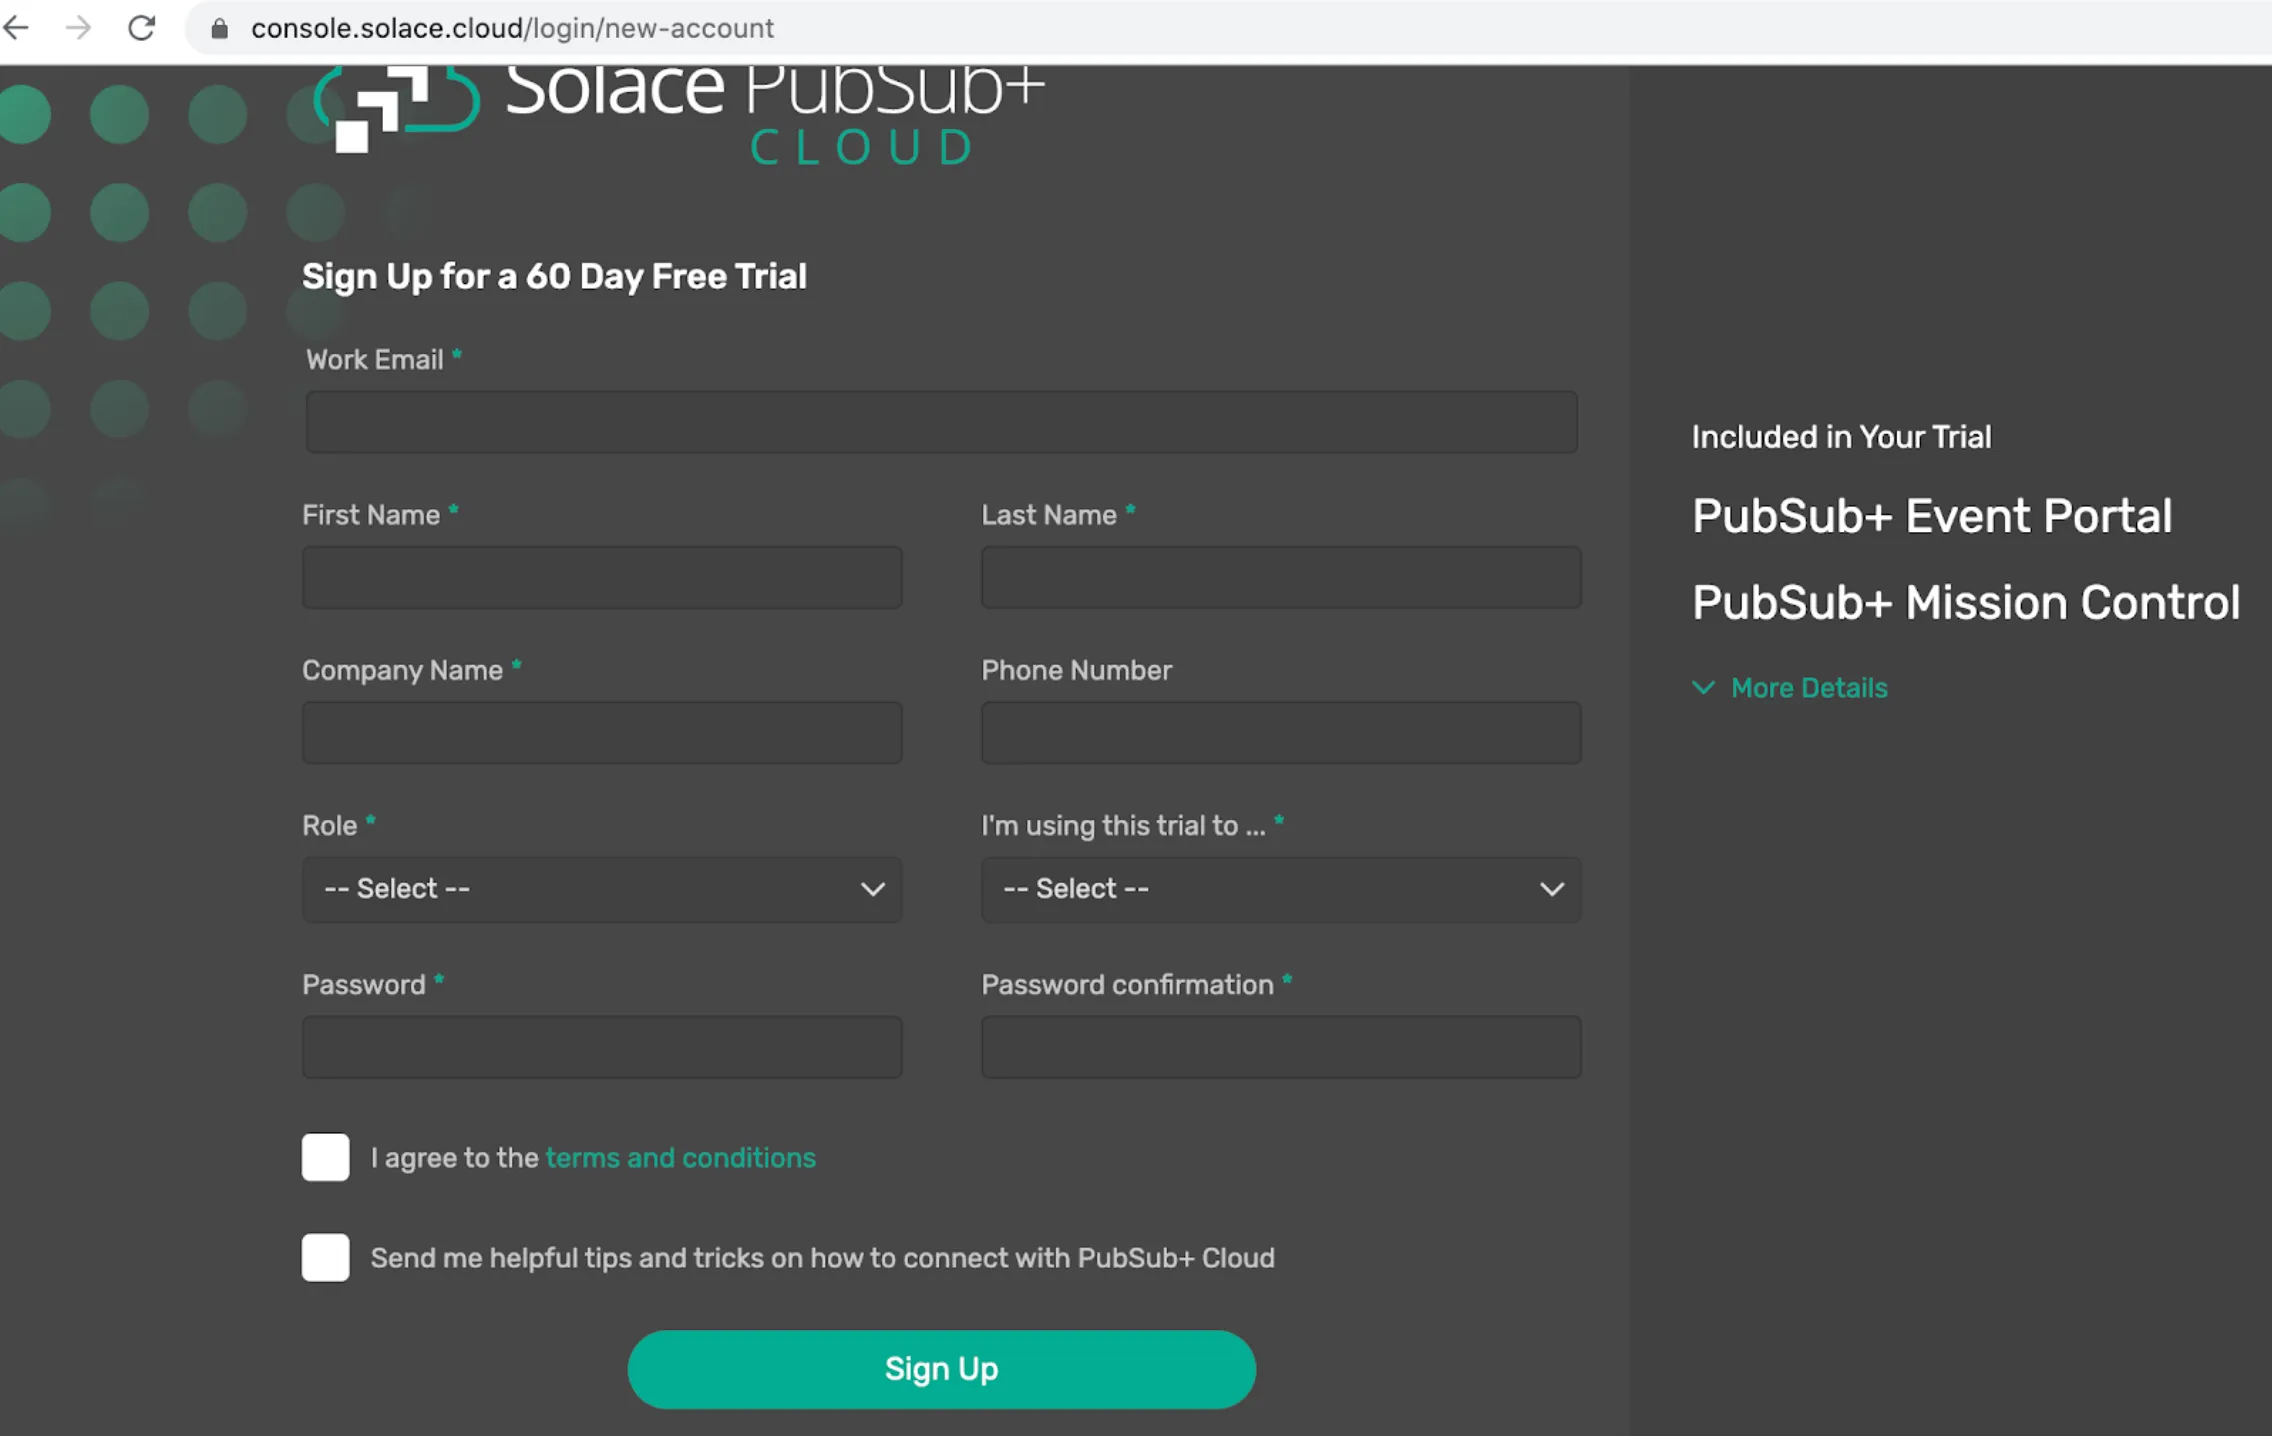Click the console.solace.cloud address bar URL
This screenshot has height=1436, width=2272.
click(512, 28)
